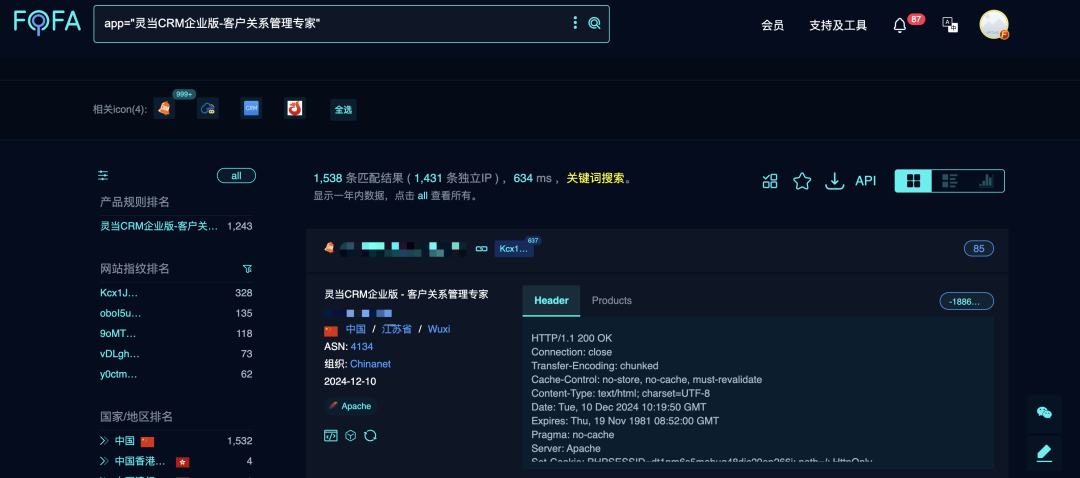
Task: Open the 支持及工具 menu
Action: [838, 25]
